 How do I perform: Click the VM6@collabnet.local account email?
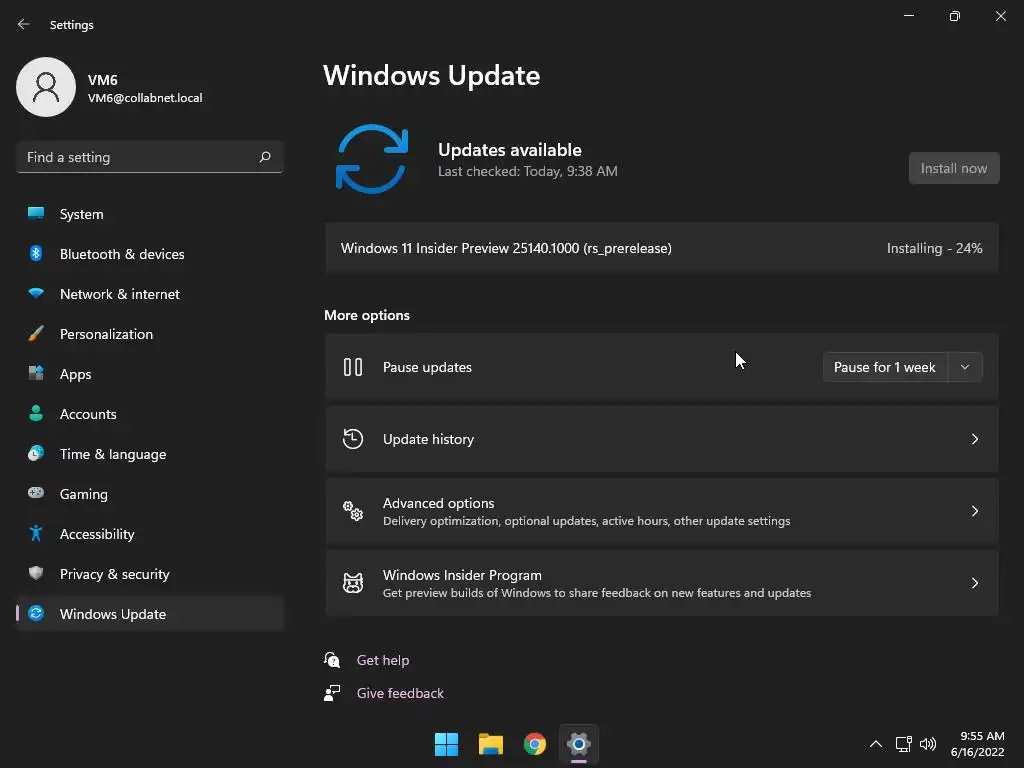tap(145, 98)
